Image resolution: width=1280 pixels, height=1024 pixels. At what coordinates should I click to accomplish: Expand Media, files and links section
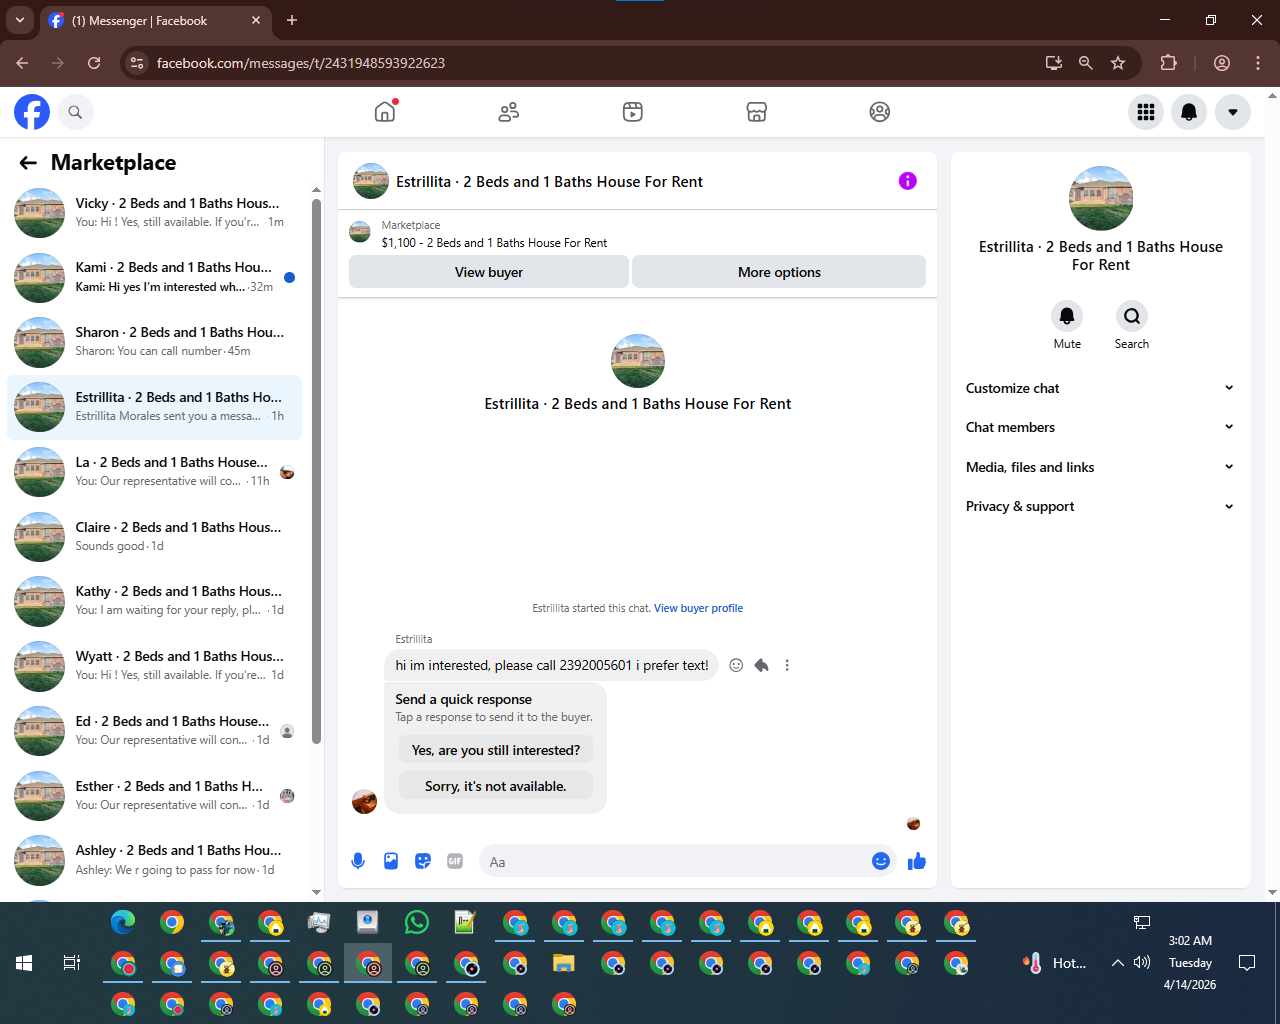[1100, 467]
